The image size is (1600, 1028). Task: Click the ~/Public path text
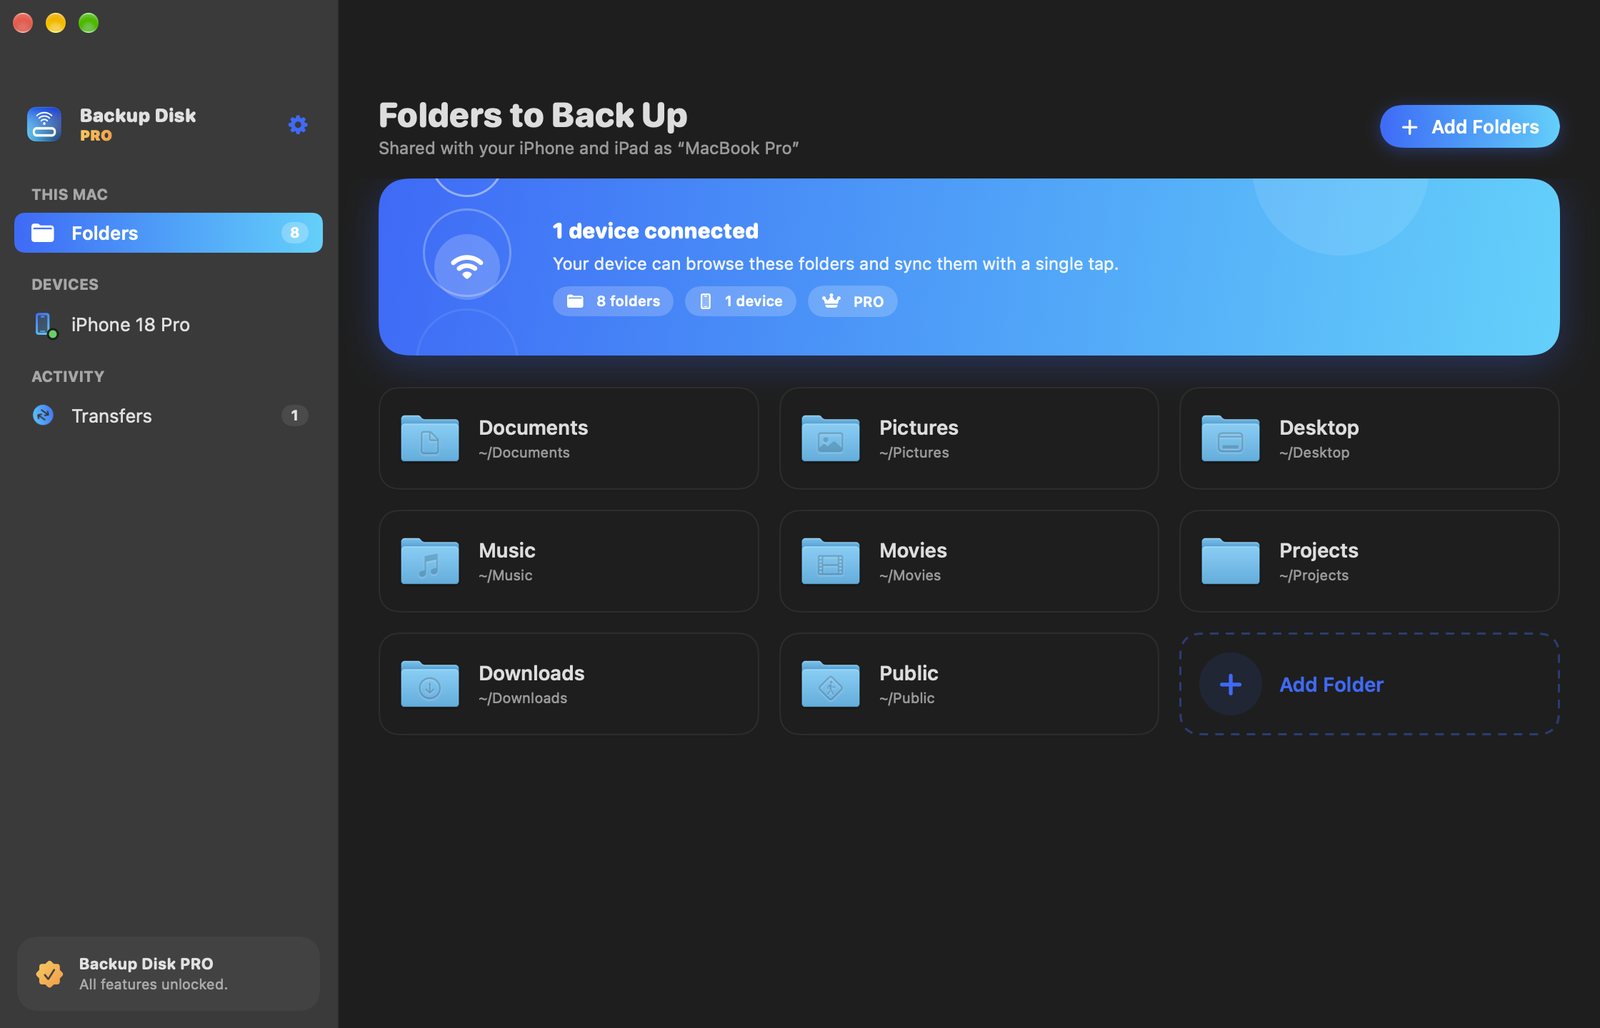(907, 699)
